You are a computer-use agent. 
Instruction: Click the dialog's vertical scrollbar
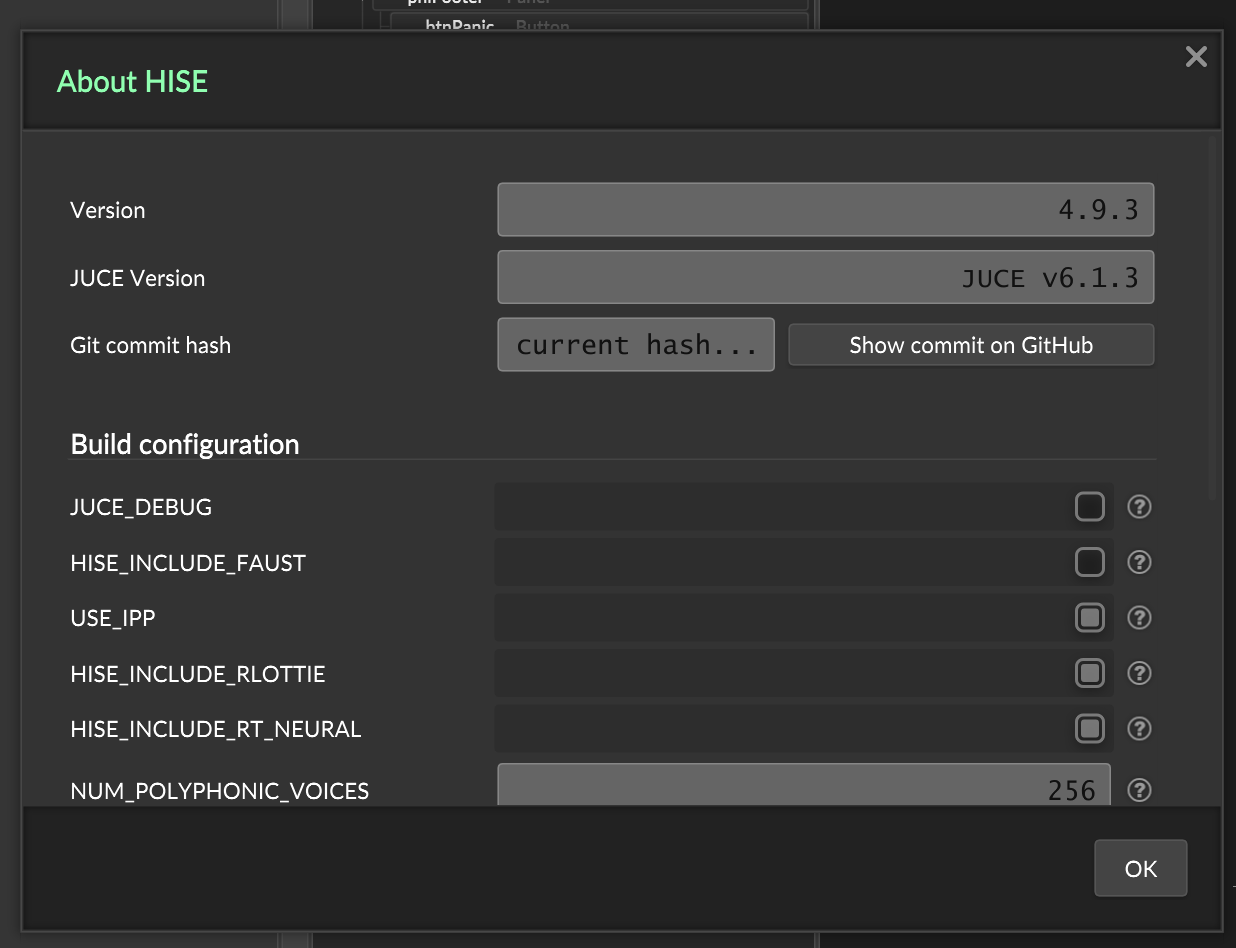point(1213,318)
